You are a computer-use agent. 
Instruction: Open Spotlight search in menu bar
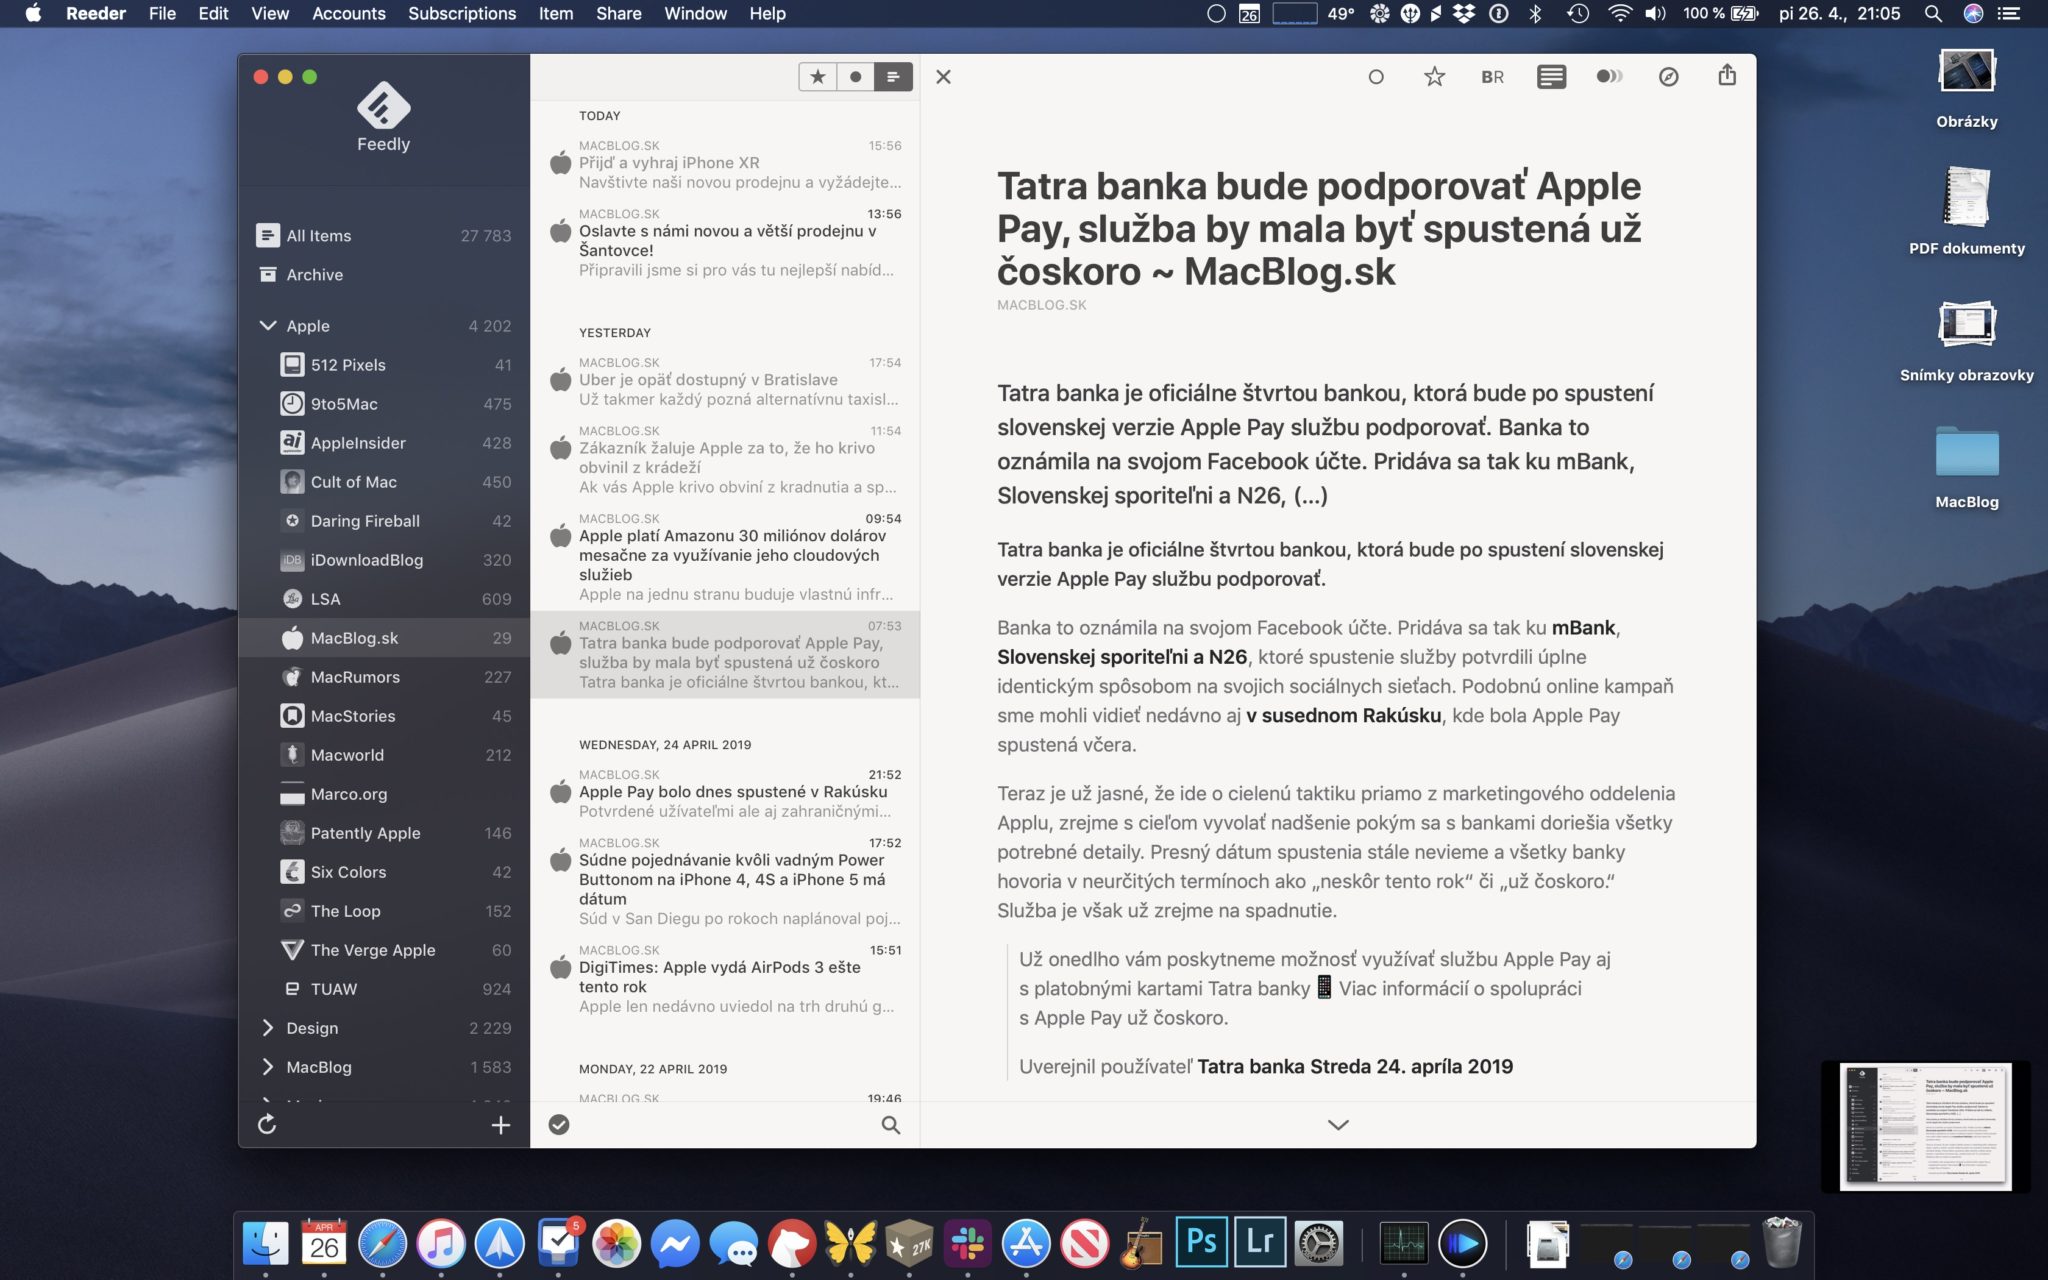click(x=1933, y=13)
